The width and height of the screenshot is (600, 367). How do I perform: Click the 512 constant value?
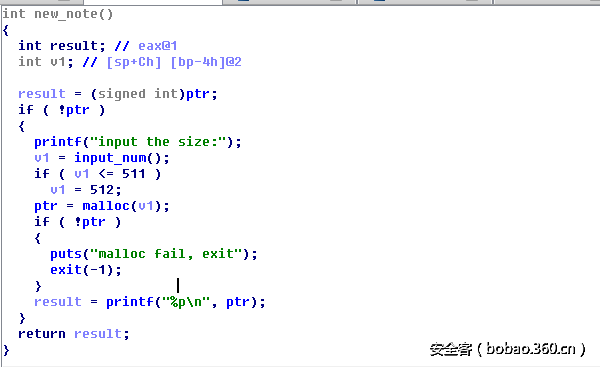click(x=102, y=190)
